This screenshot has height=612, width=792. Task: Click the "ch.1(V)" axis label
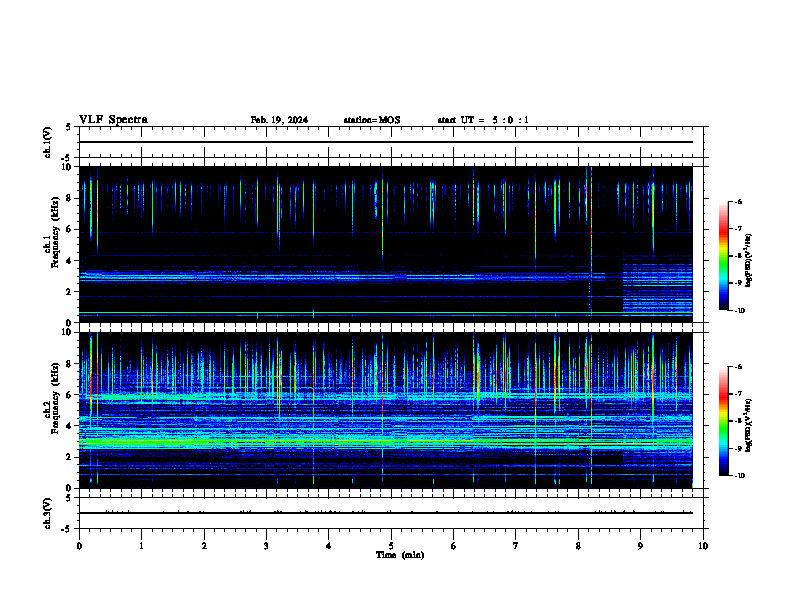point(48,142)
